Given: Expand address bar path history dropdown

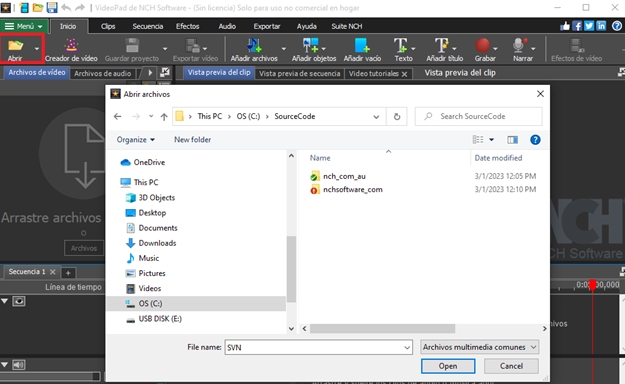Looking at the screenshot, I should [376, 117].
